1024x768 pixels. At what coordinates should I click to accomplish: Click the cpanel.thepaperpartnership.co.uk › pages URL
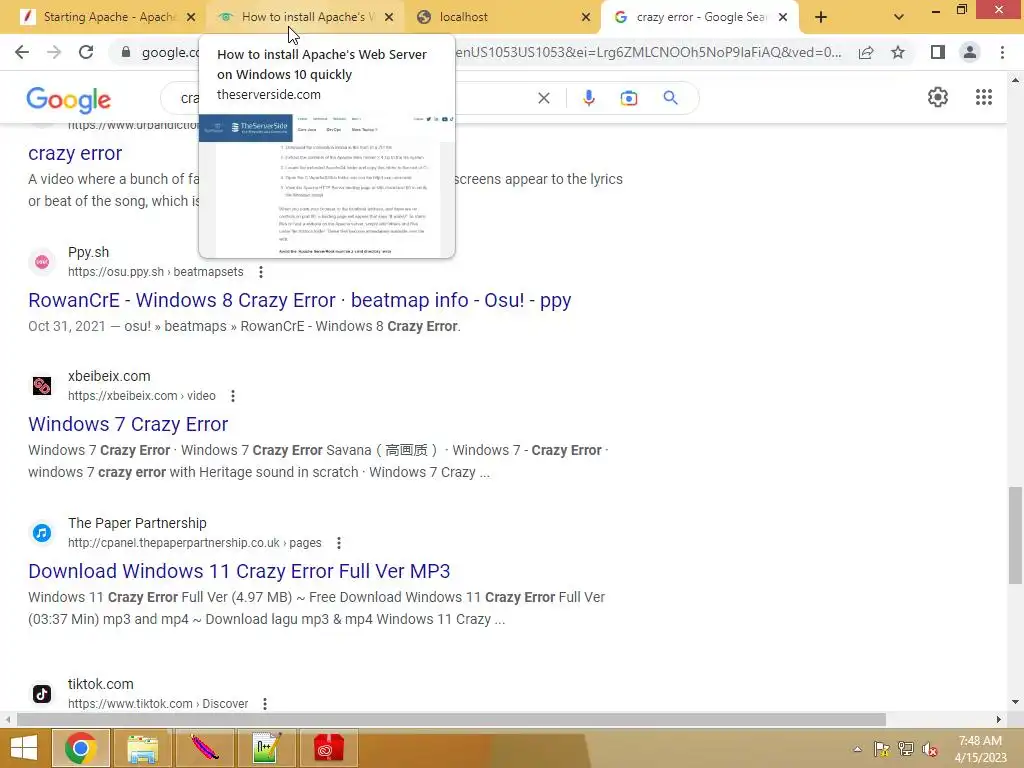[x=195, y=543]
